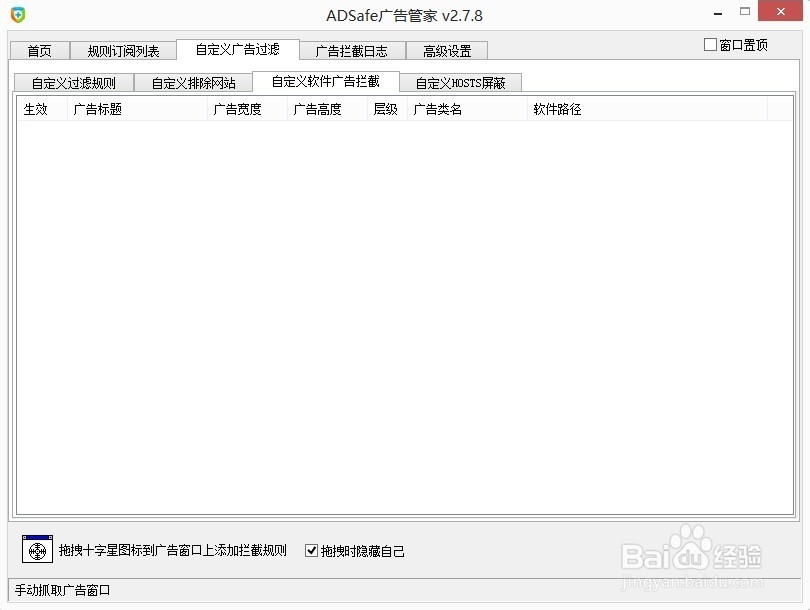
Task: Maximize the ADSafe window
Action: point(744,11)
